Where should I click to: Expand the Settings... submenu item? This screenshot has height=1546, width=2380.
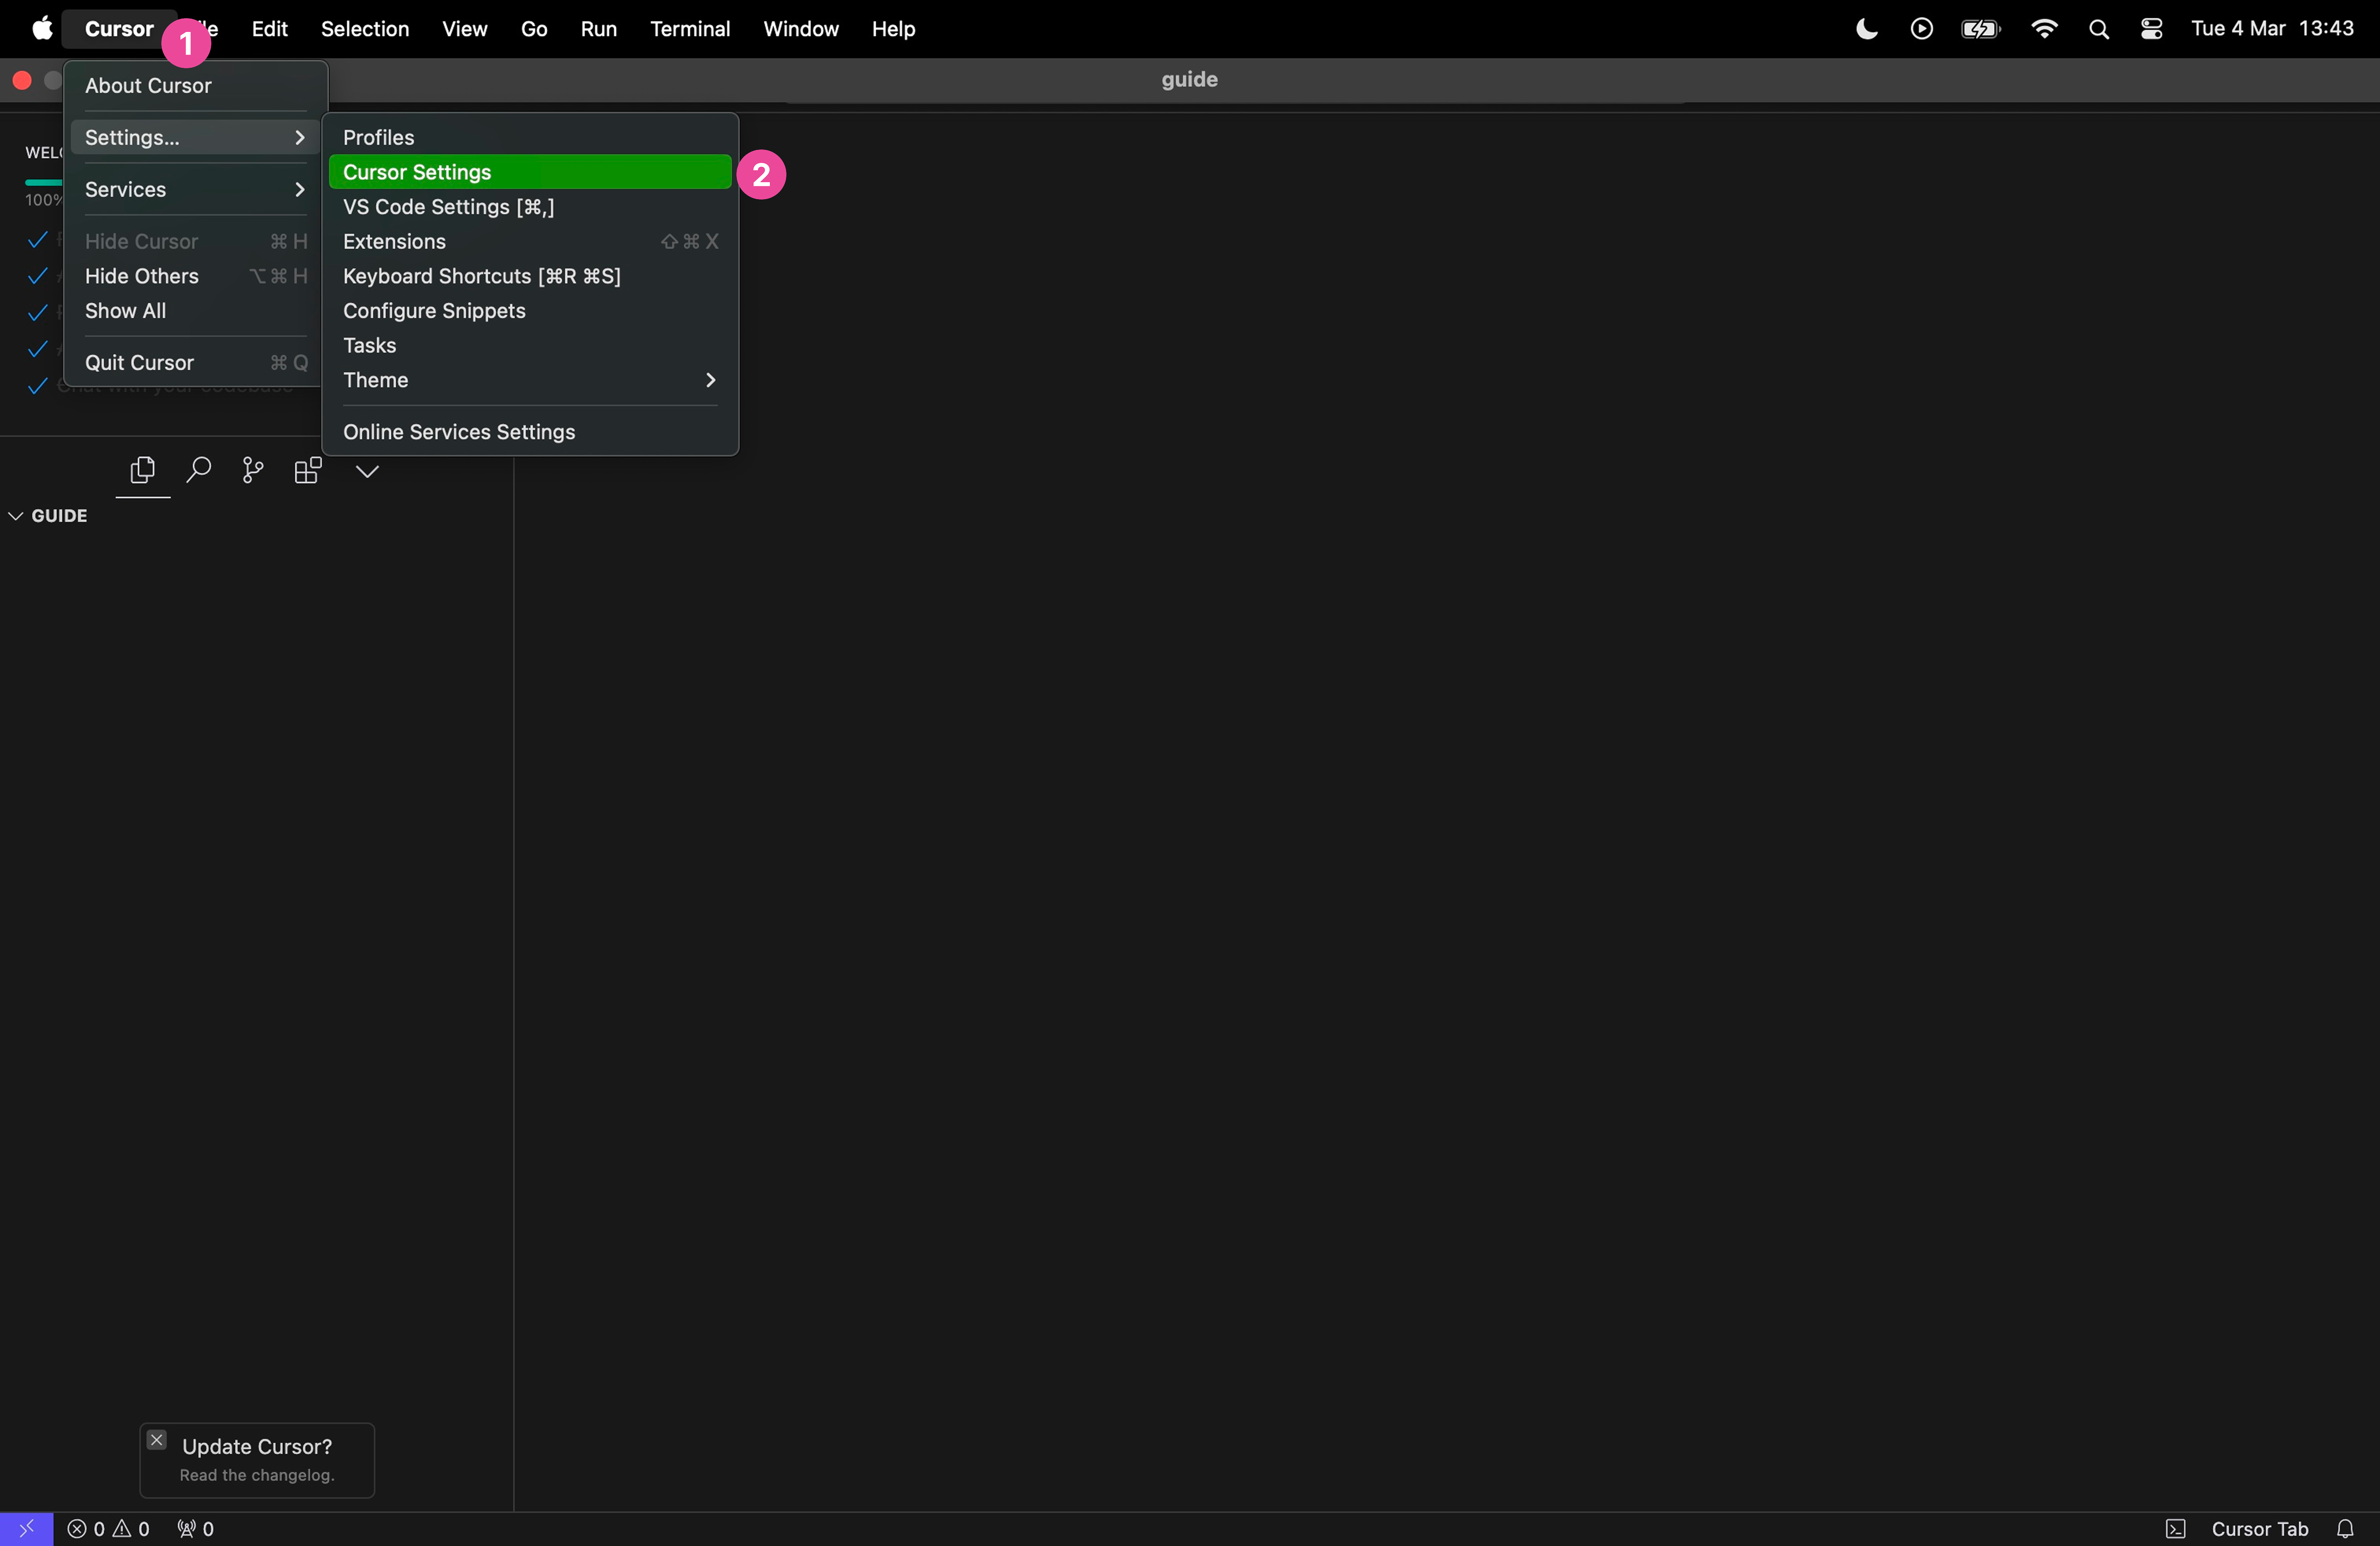(x=196, y=138)
